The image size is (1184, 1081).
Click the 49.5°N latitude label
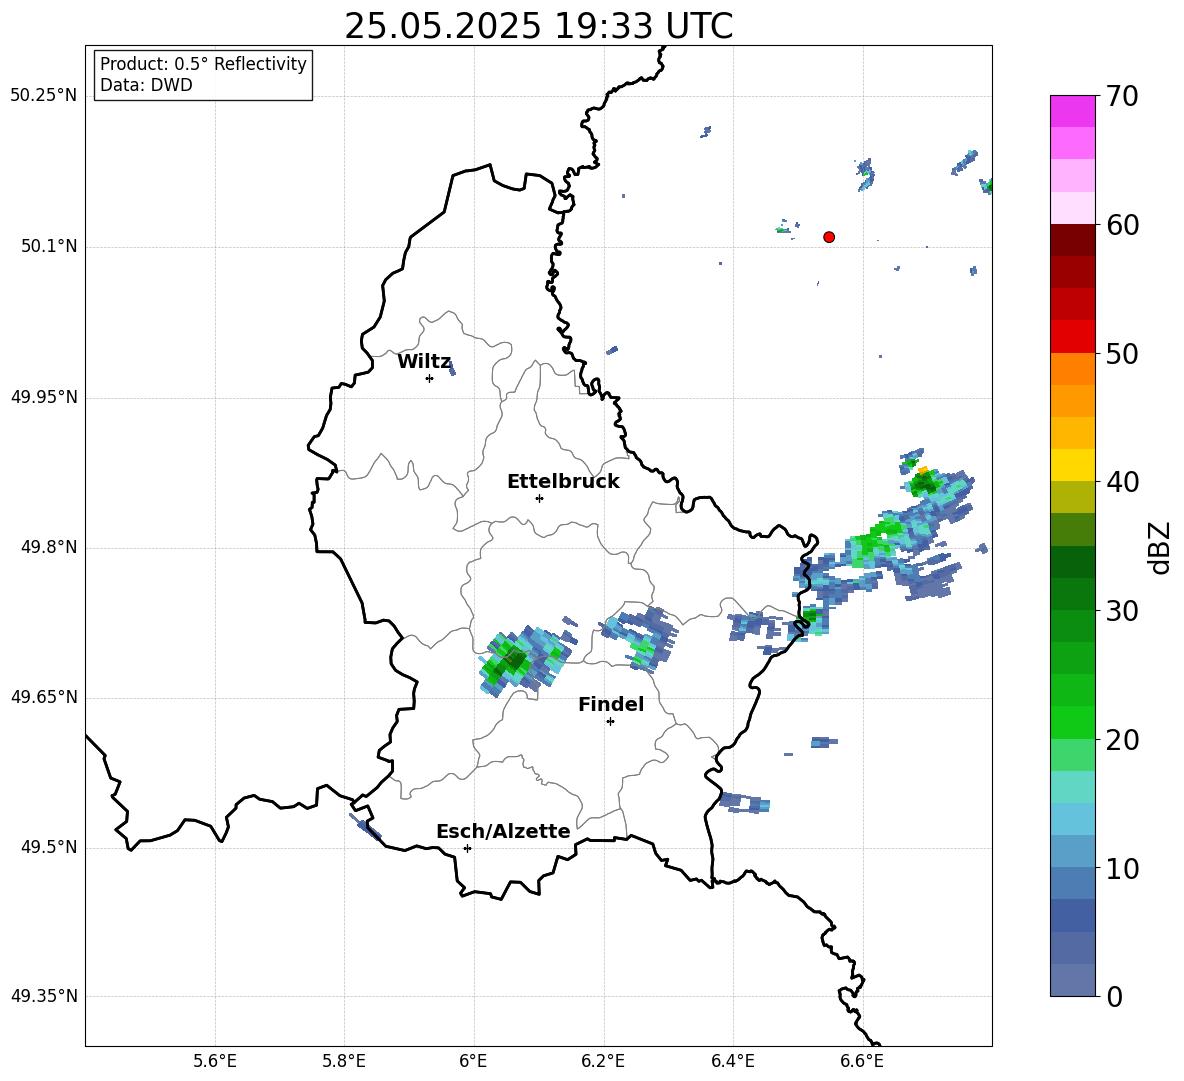tap(49, 847)
